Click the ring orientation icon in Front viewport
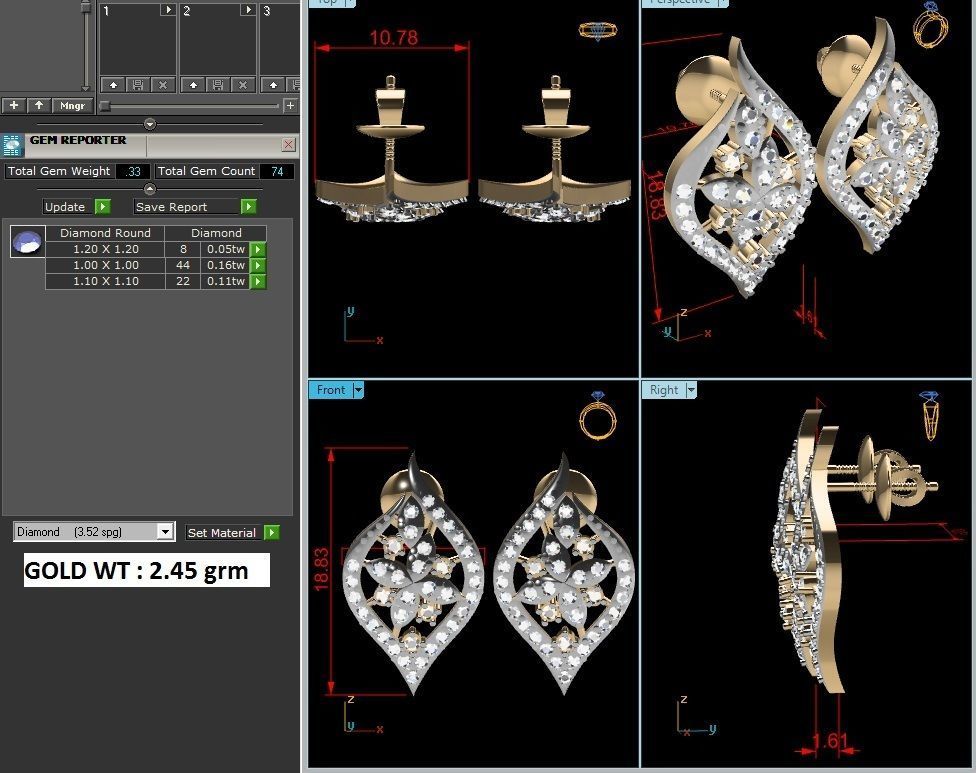 point(598,415)
